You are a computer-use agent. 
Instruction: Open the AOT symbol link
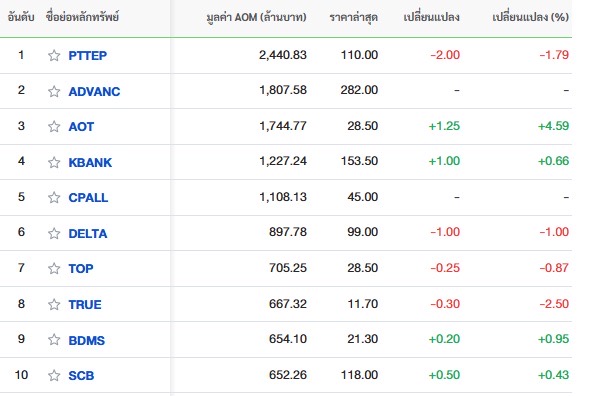point(81,127)
